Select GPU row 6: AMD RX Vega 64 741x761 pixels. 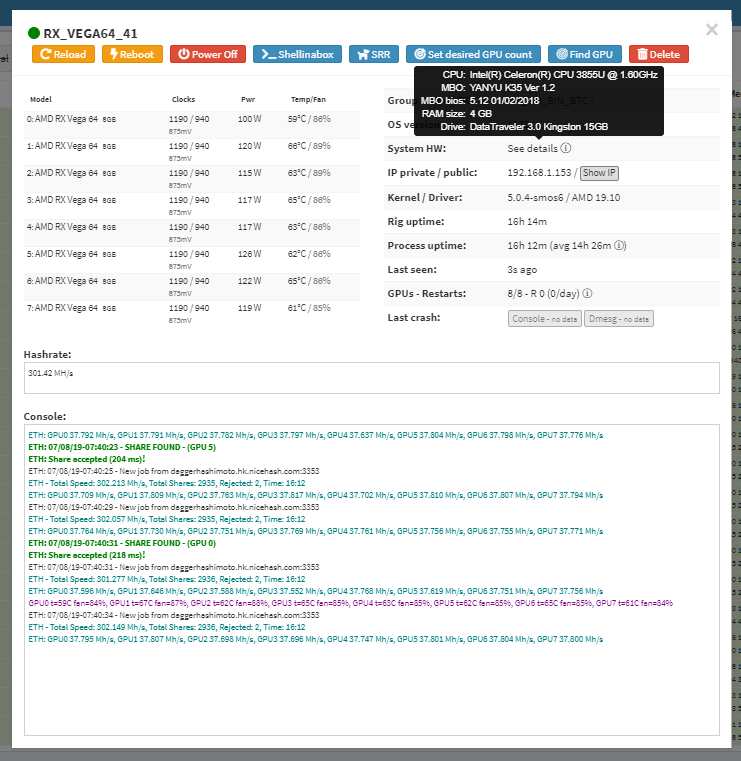click(192, 287)
